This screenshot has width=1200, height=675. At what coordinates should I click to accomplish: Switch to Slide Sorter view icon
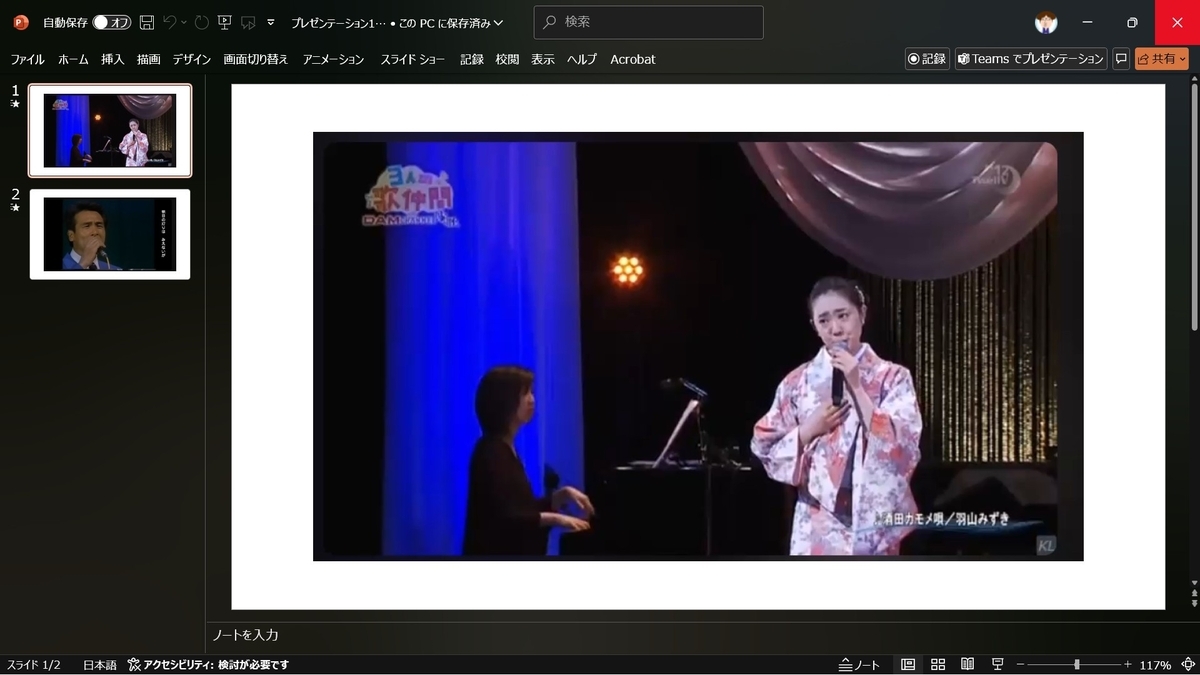coord(938,665)
